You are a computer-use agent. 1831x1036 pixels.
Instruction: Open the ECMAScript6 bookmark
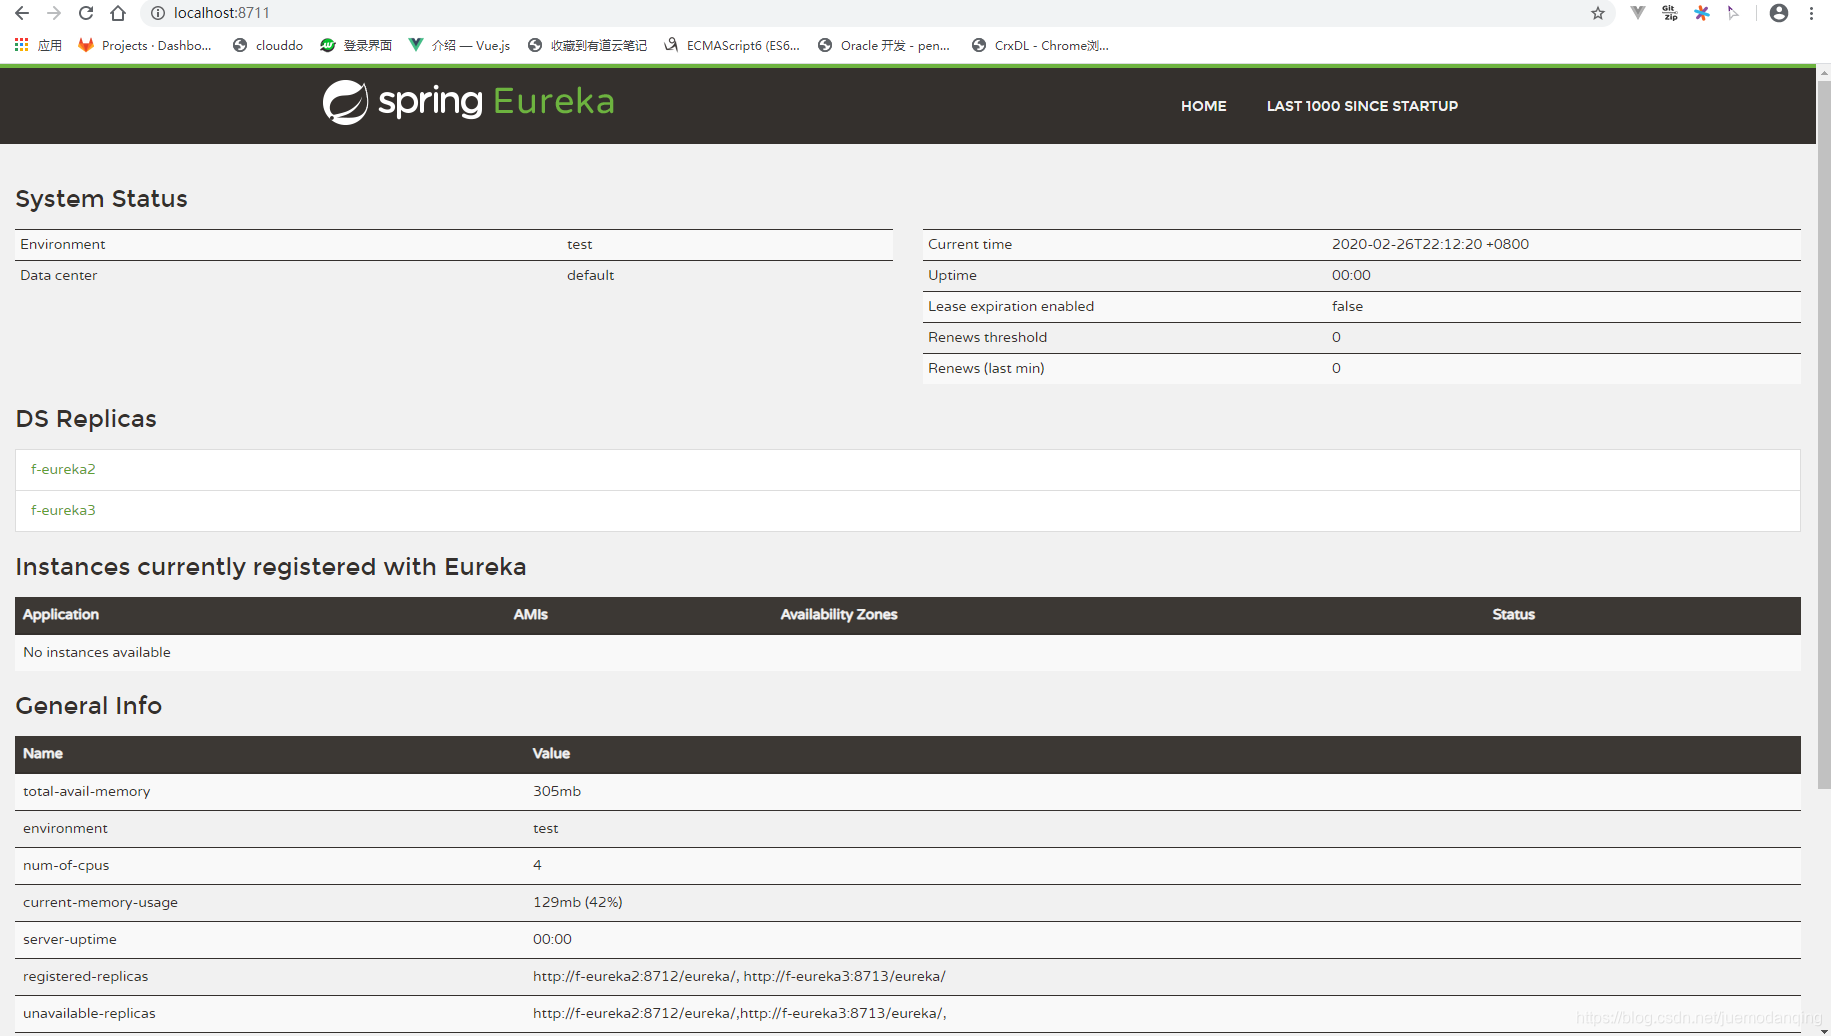(732, 45)
